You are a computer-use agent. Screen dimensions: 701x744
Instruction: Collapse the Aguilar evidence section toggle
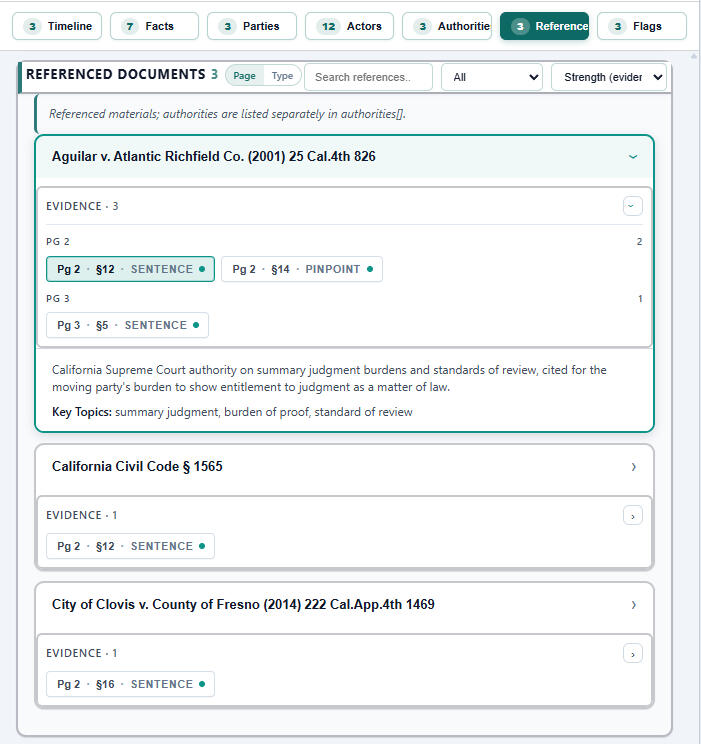pos(632,206)
